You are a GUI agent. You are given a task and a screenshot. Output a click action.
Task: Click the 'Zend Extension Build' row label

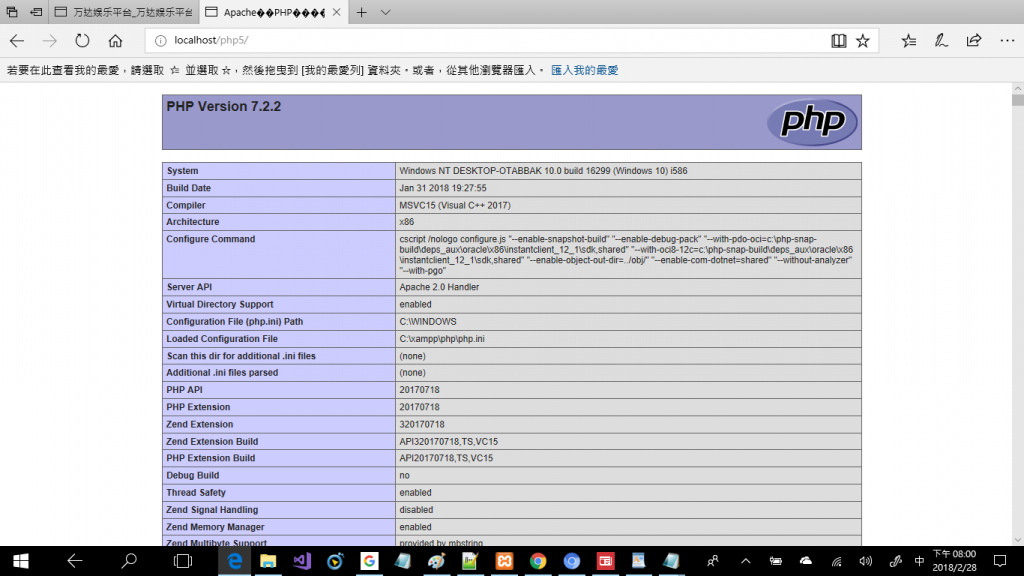point(212,441)
